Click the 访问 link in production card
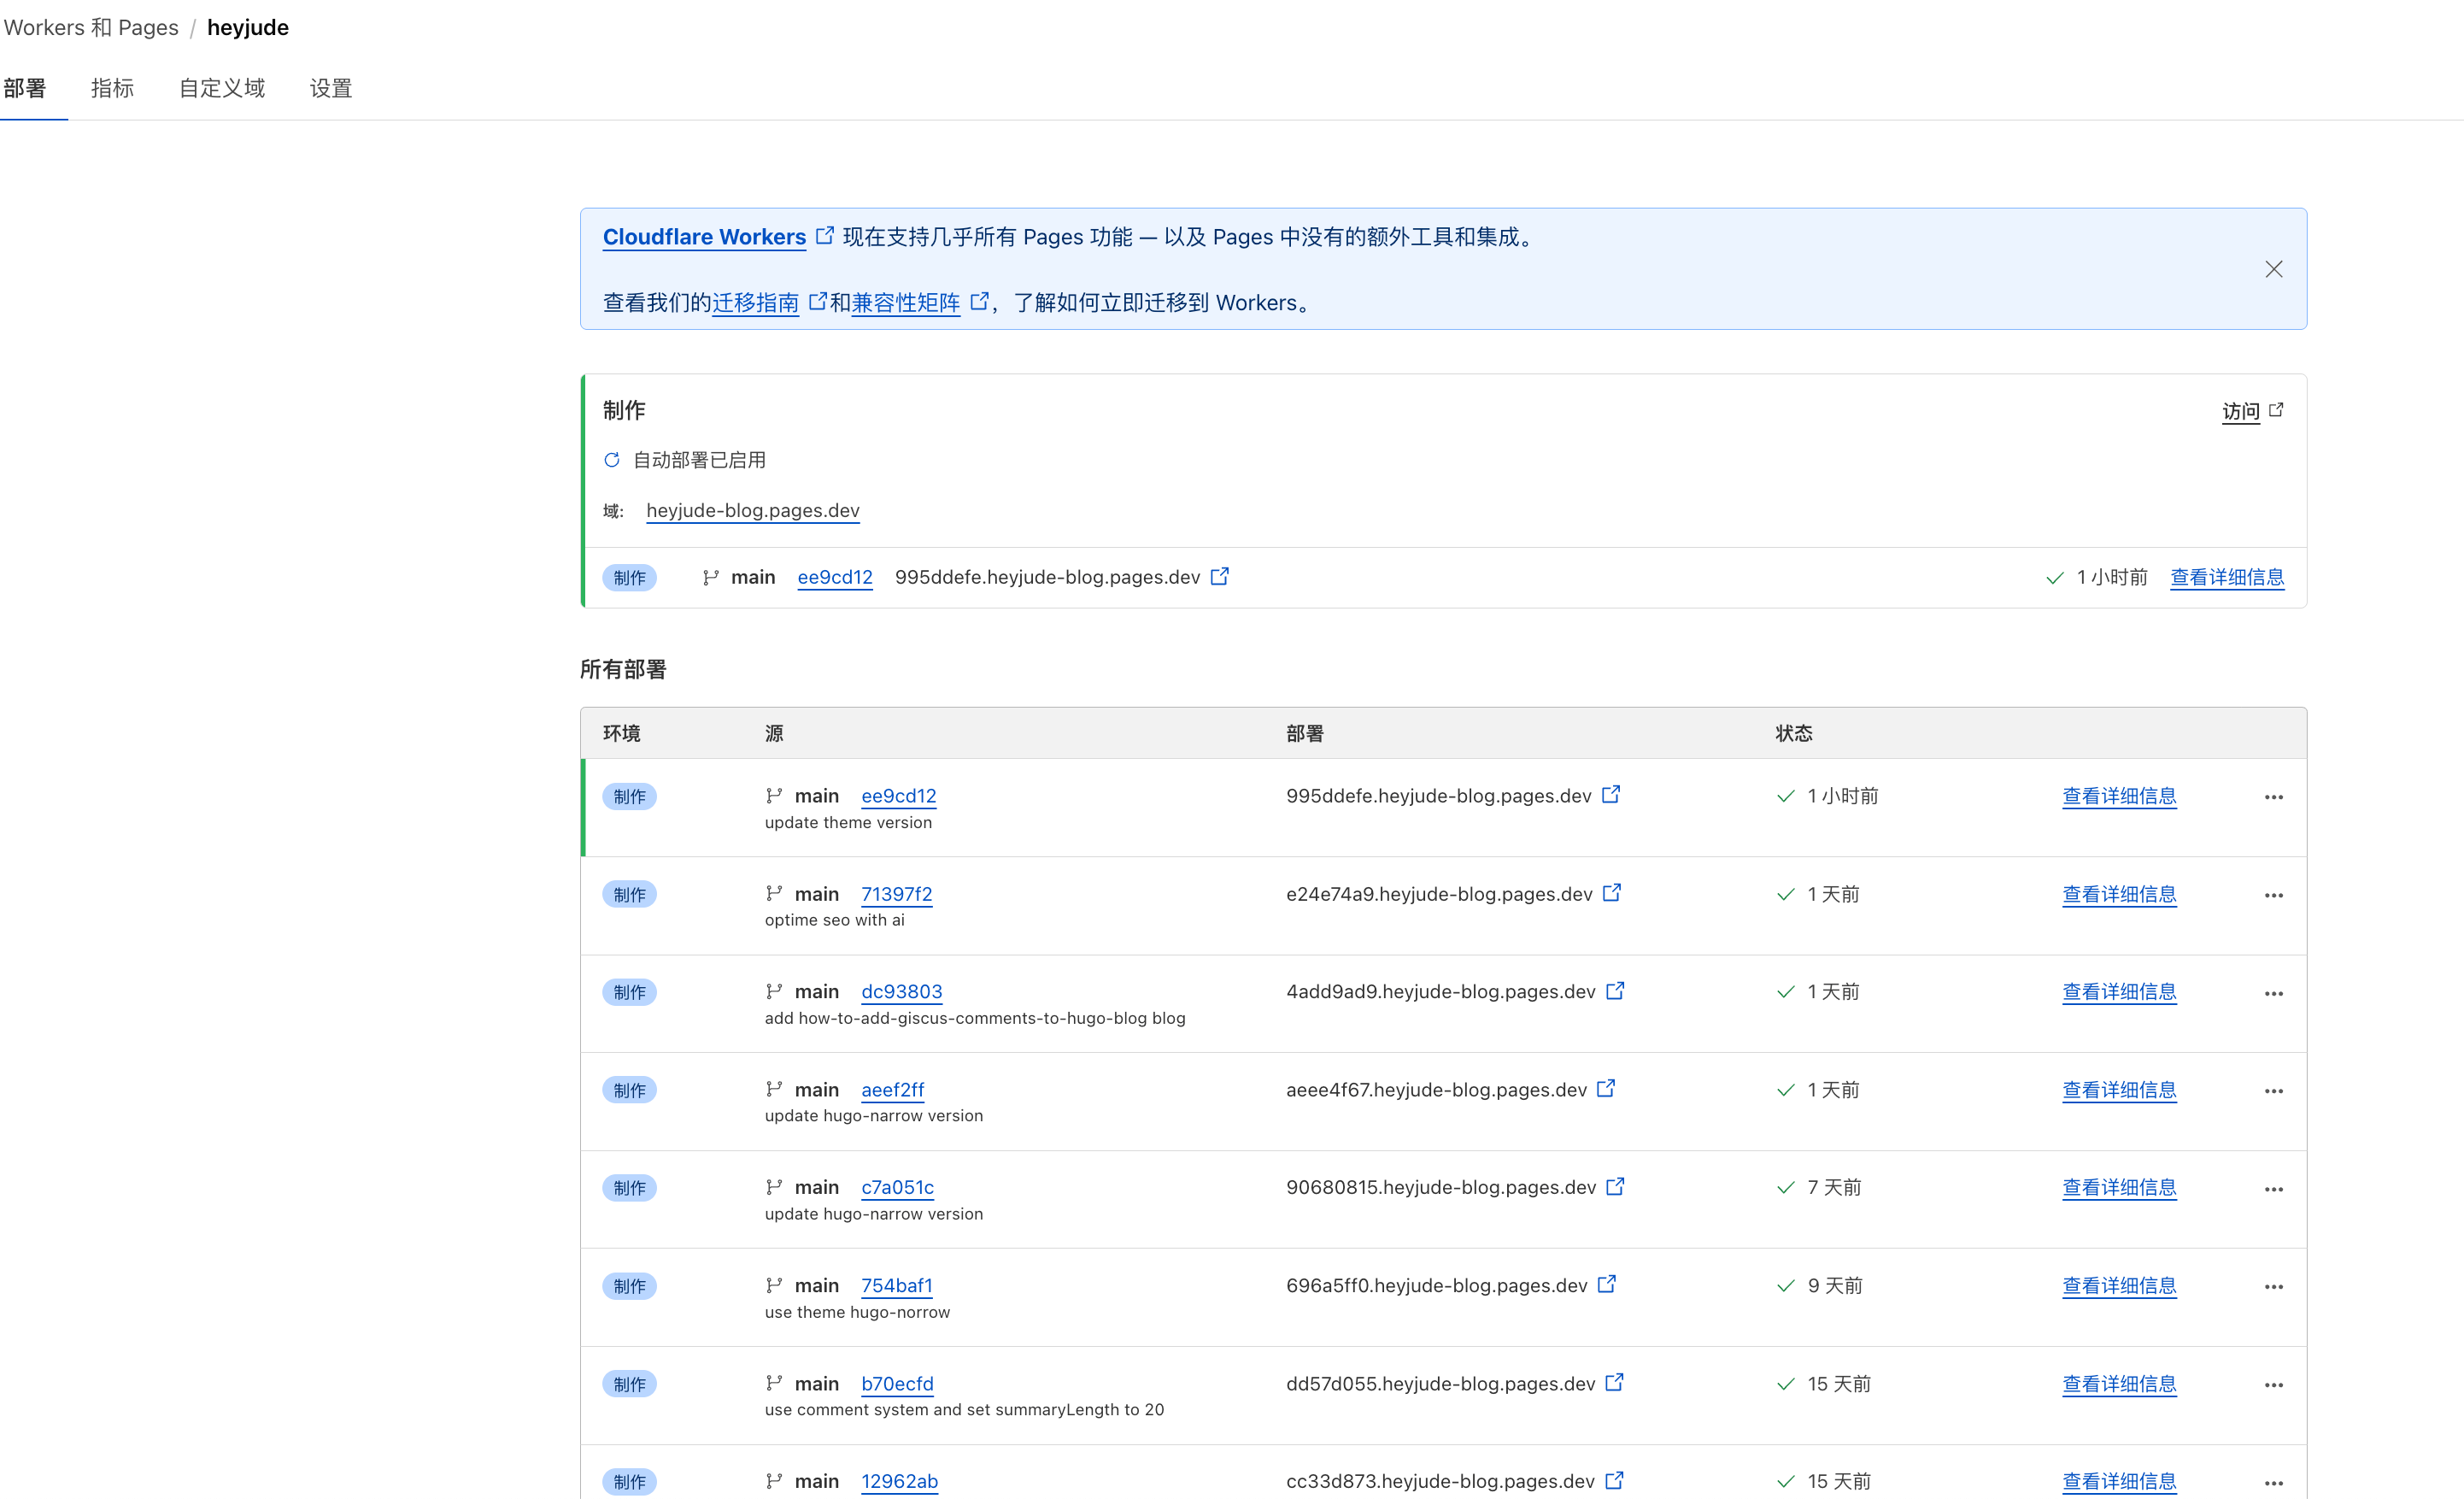Viewport: 2464px width, 1499px height. [2240, 411]
